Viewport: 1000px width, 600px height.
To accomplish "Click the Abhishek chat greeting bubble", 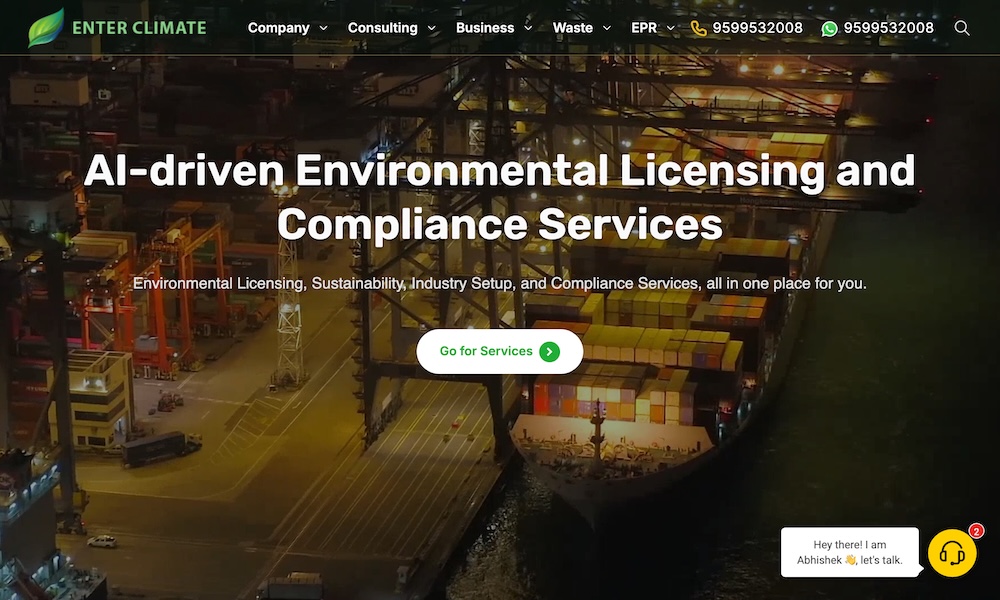I will click(x=849, y=553).
